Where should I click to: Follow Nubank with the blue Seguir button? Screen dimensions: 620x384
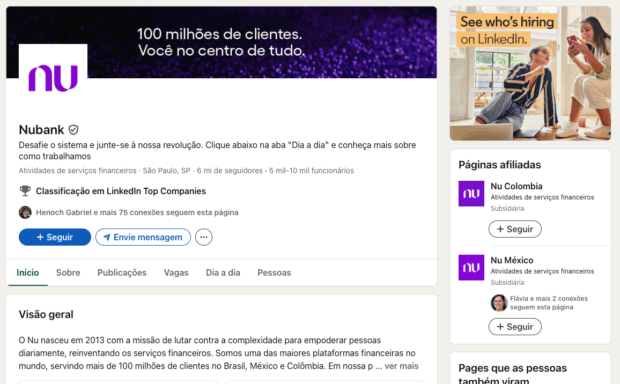(55, 237)
